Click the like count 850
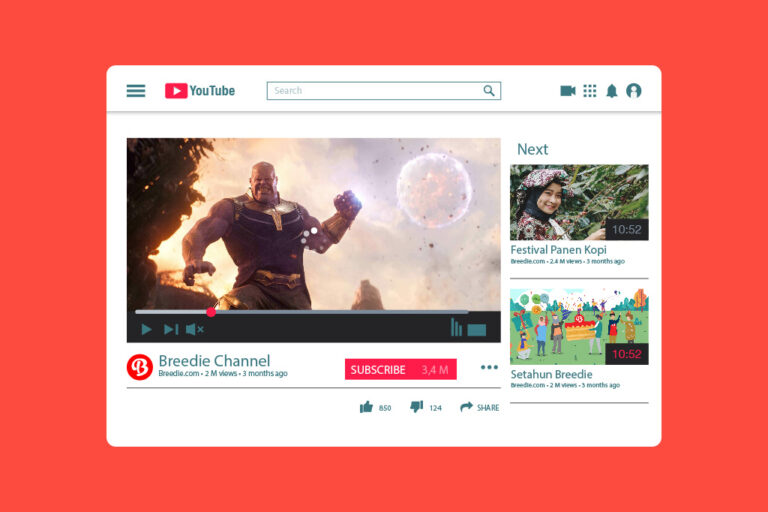Screen dimensions: 768x512 click(385, 408)
